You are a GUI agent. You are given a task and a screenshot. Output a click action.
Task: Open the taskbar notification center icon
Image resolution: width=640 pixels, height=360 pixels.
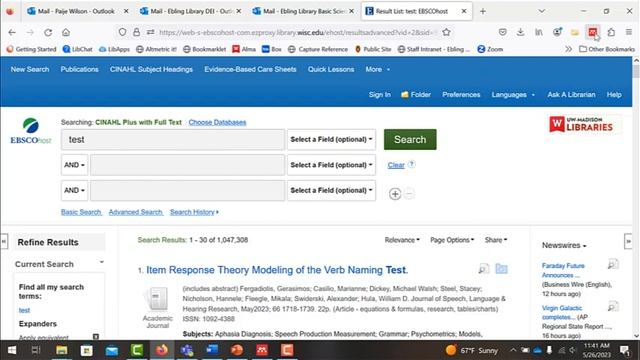(624, 350)
